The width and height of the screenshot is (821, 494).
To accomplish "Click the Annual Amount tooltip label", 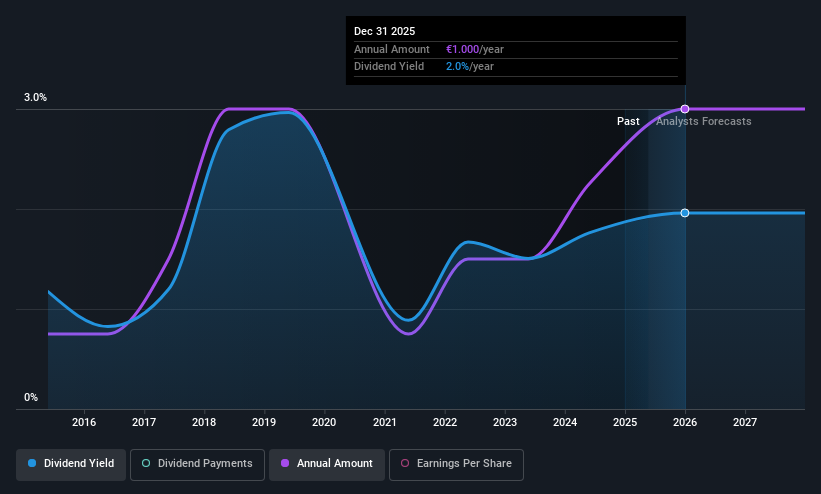I will (392, 49).
